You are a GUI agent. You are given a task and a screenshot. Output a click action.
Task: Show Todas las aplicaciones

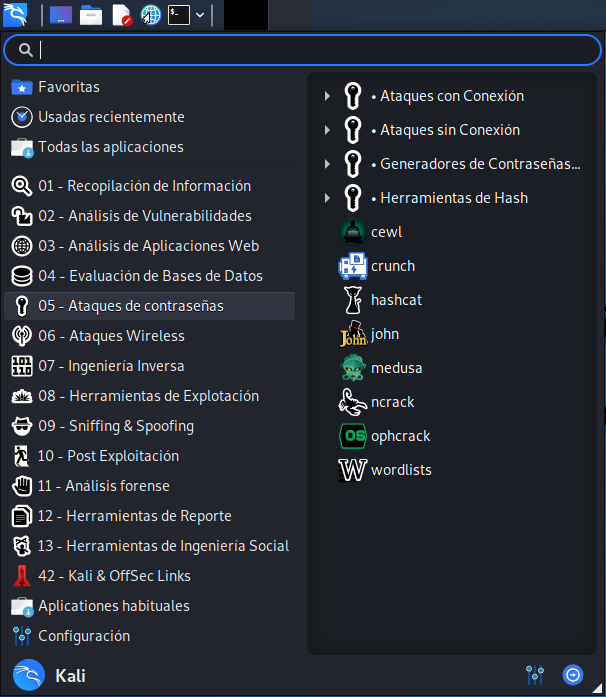pos(149,147)
